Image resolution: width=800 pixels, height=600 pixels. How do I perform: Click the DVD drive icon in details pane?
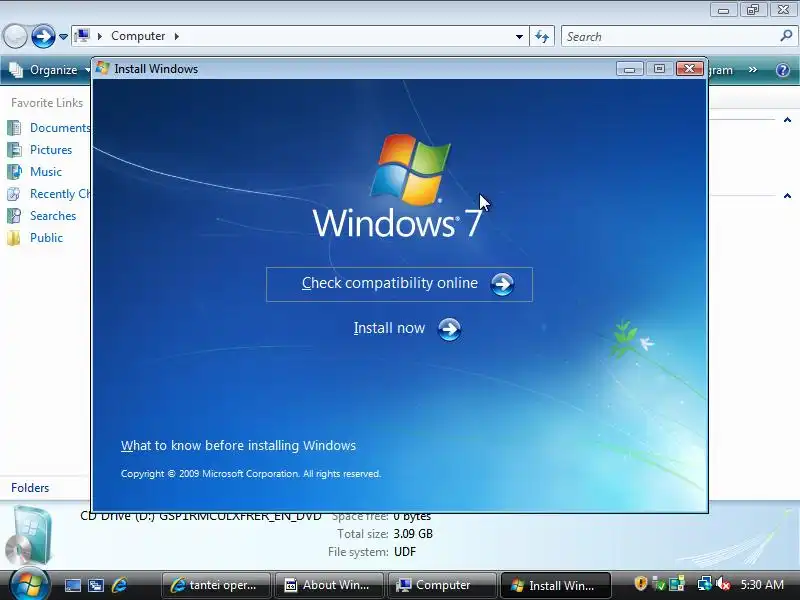(29, 534)
